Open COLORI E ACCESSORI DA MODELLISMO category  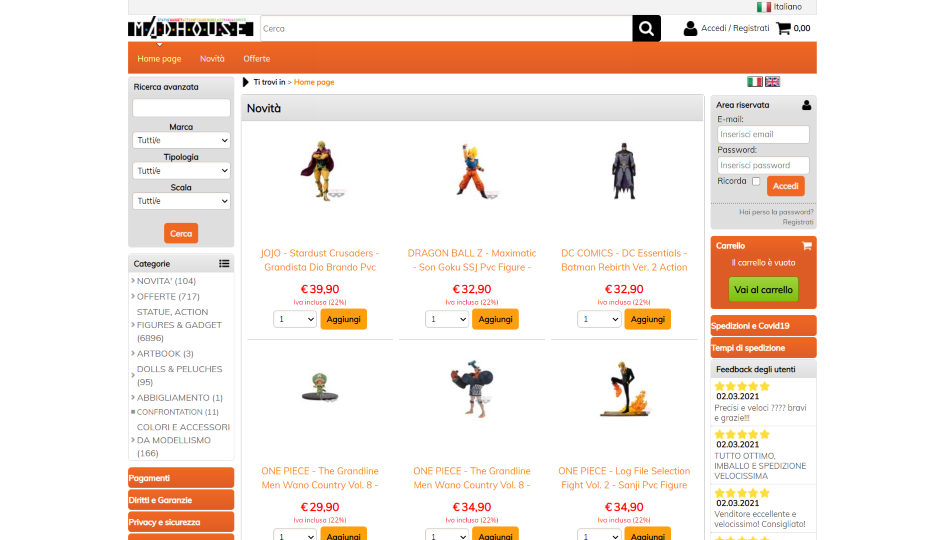[183, 440]
